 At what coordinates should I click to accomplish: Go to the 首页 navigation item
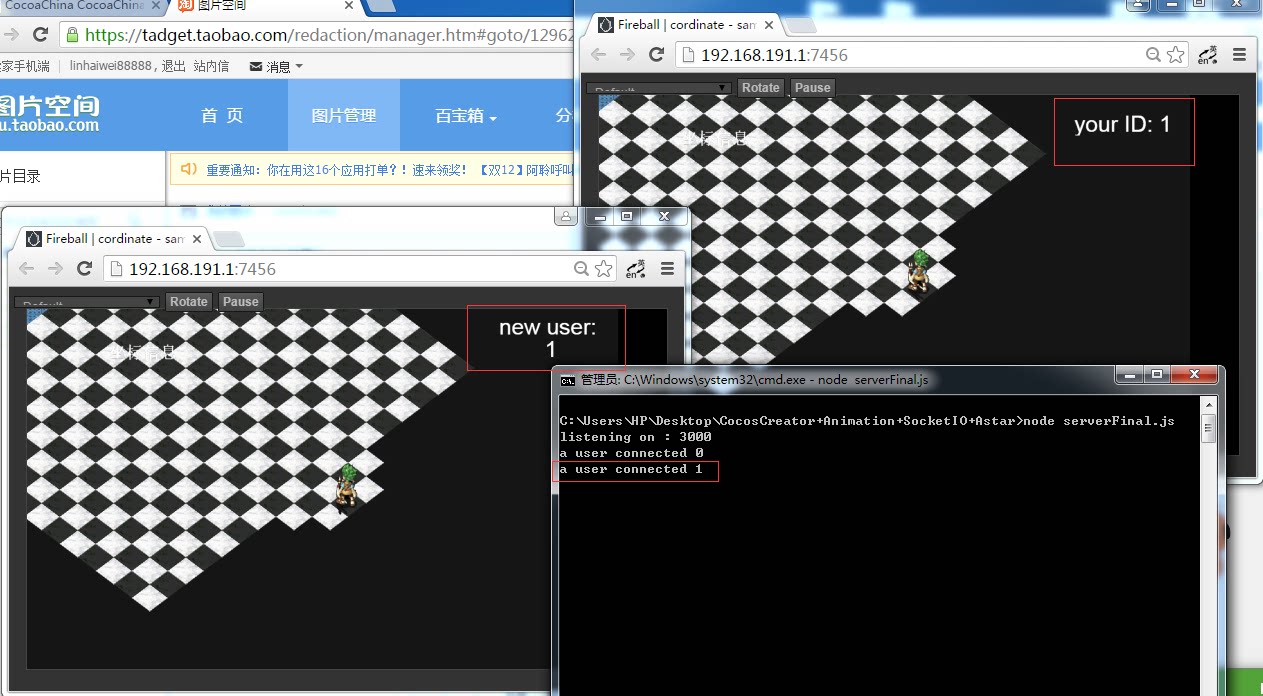[x=222, y=116]
